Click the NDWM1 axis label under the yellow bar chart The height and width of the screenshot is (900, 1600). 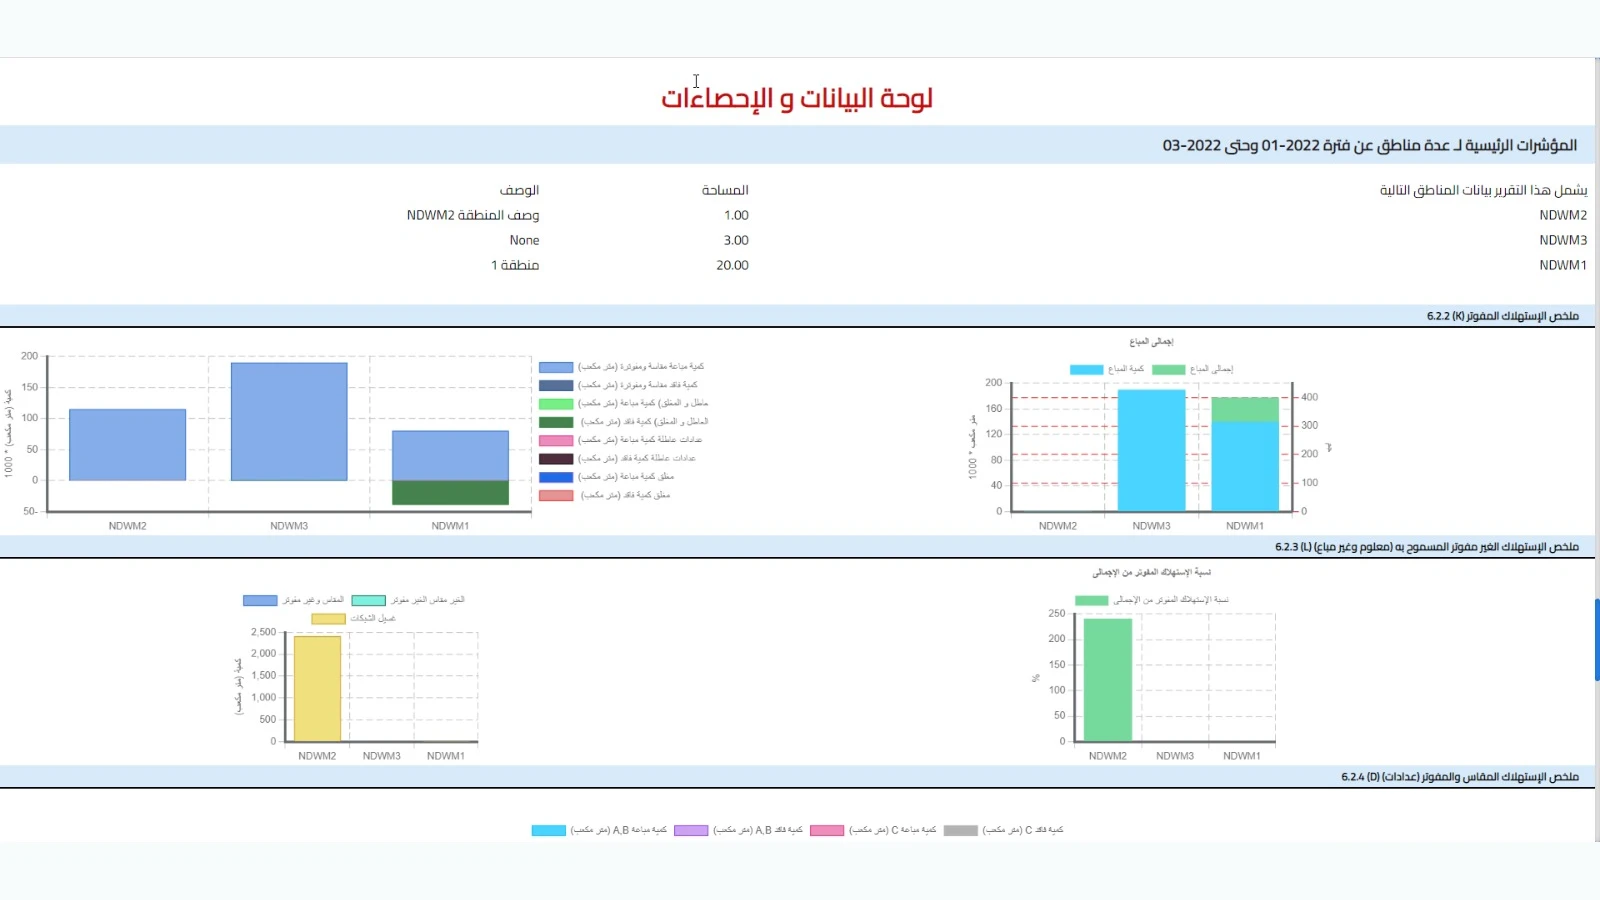[x=446, y=756]
